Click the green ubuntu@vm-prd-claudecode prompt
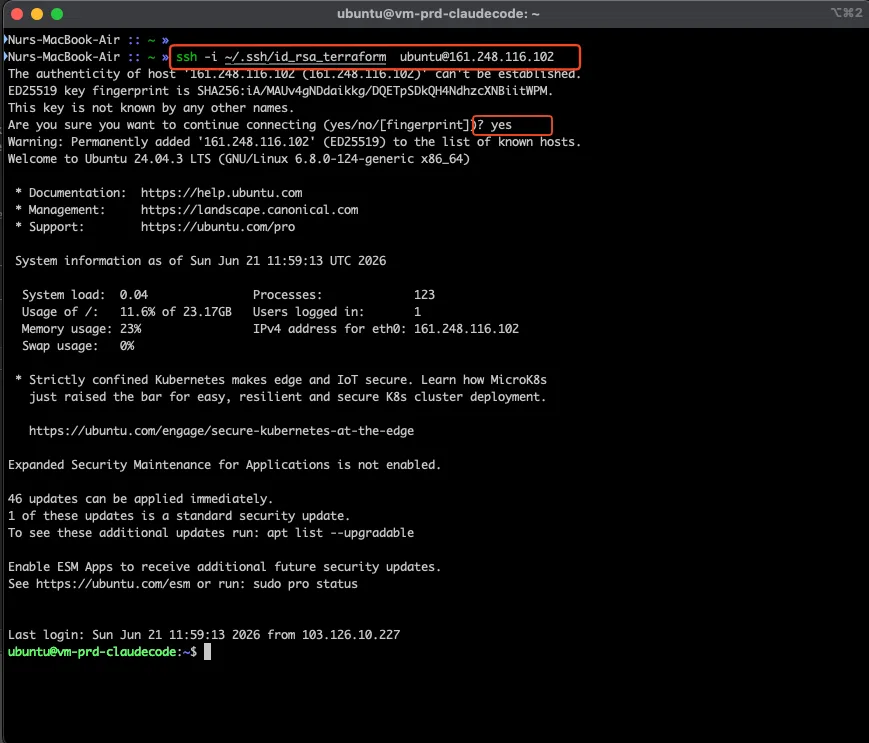This screenshot has height=743, width=869. click(102, 652)
